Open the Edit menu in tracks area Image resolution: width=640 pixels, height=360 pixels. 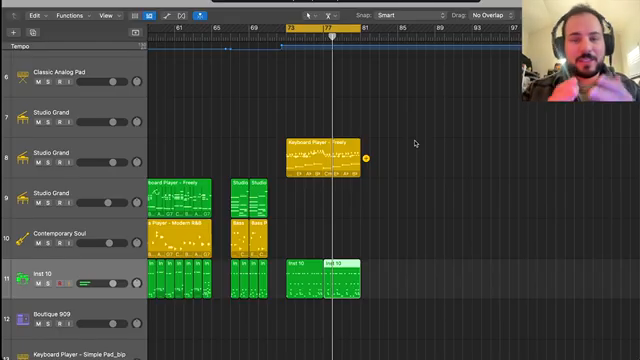click(38, 16)
